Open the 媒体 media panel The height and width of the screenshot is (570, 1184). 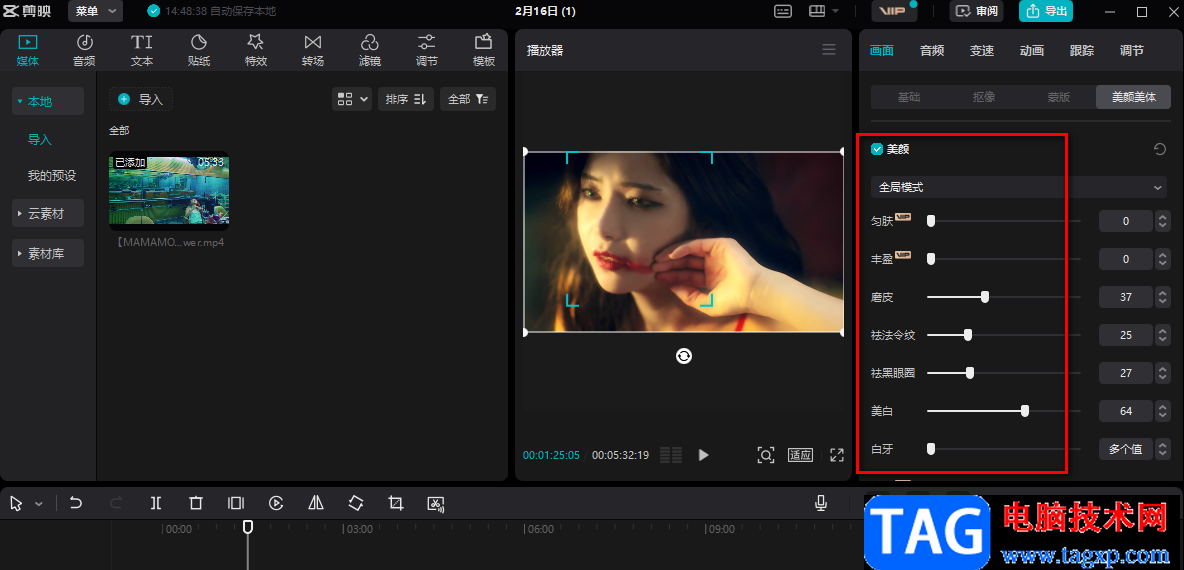[x=28, y=51]
